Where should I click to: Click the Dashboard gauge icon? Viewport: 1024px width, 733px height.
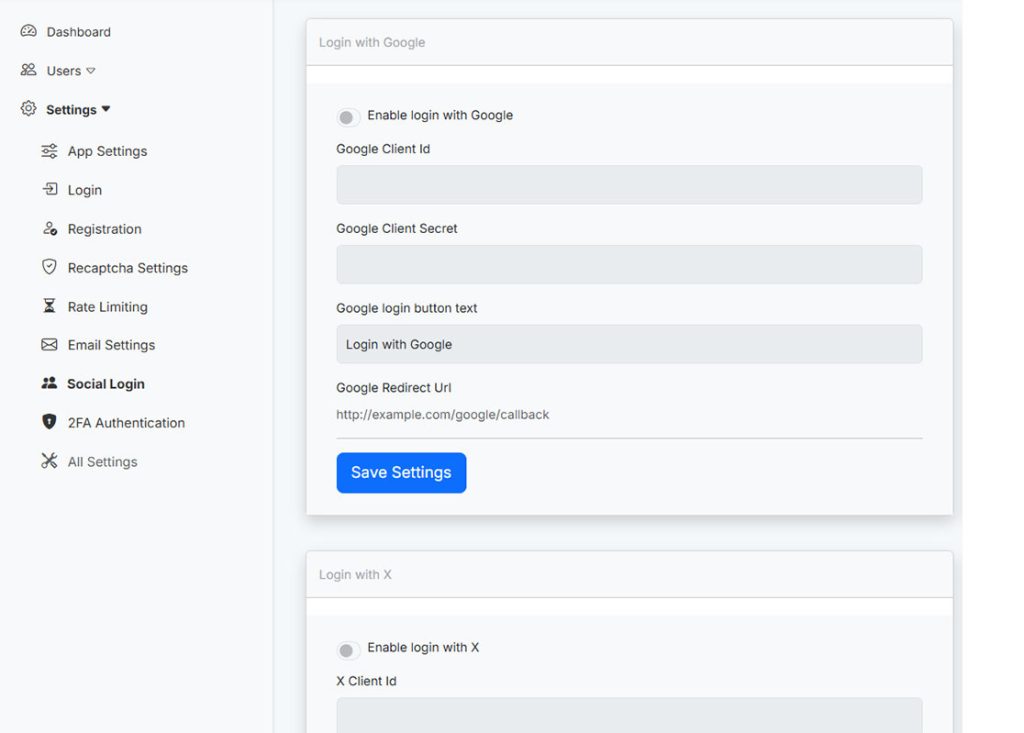click(x=28, y=31)
